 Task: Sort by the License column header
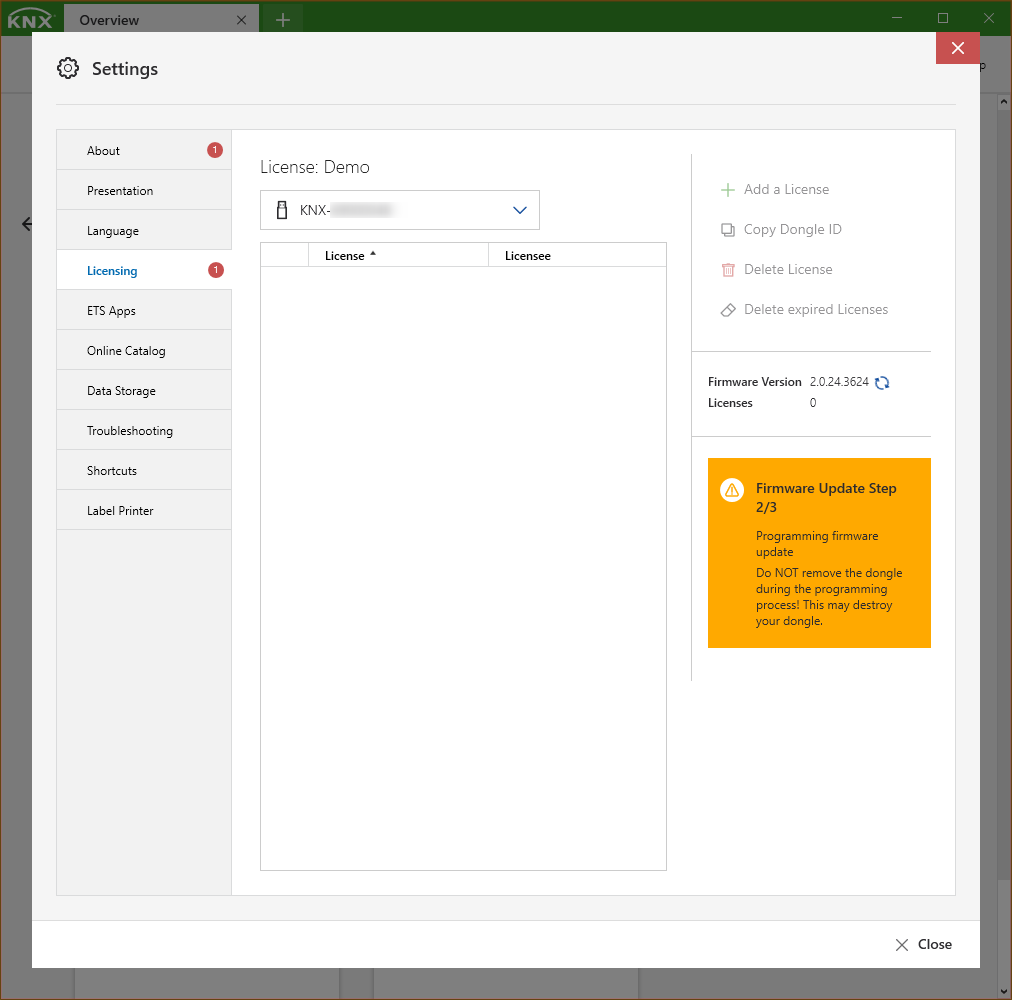398,256
